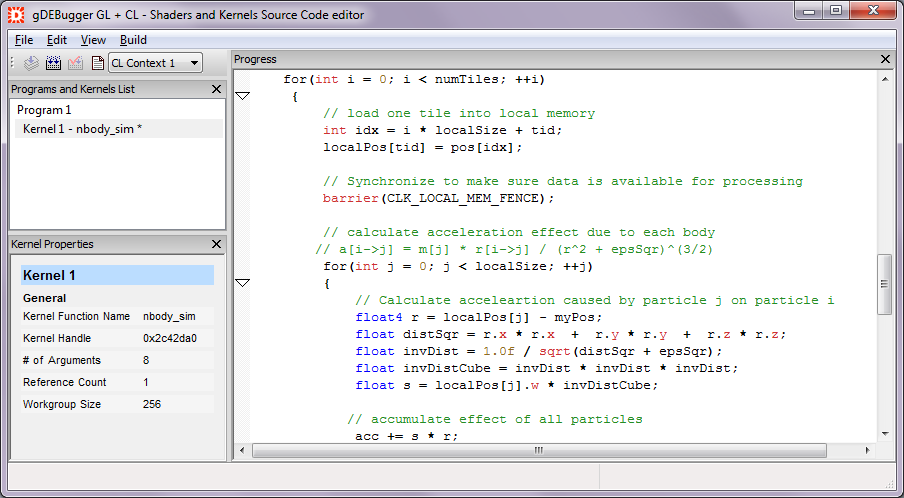Click the barrier(CLK_LOCAL_MEM_FENCE) code line
904x498 pixels.
(x=438, y=198)
